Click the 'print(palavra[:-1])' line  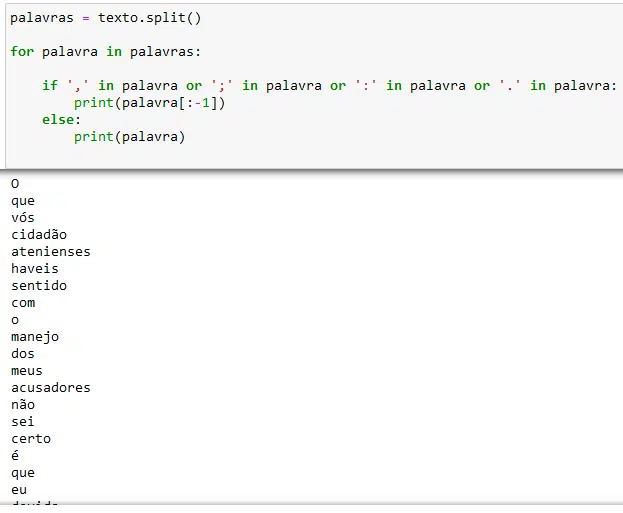click(149, 102)
